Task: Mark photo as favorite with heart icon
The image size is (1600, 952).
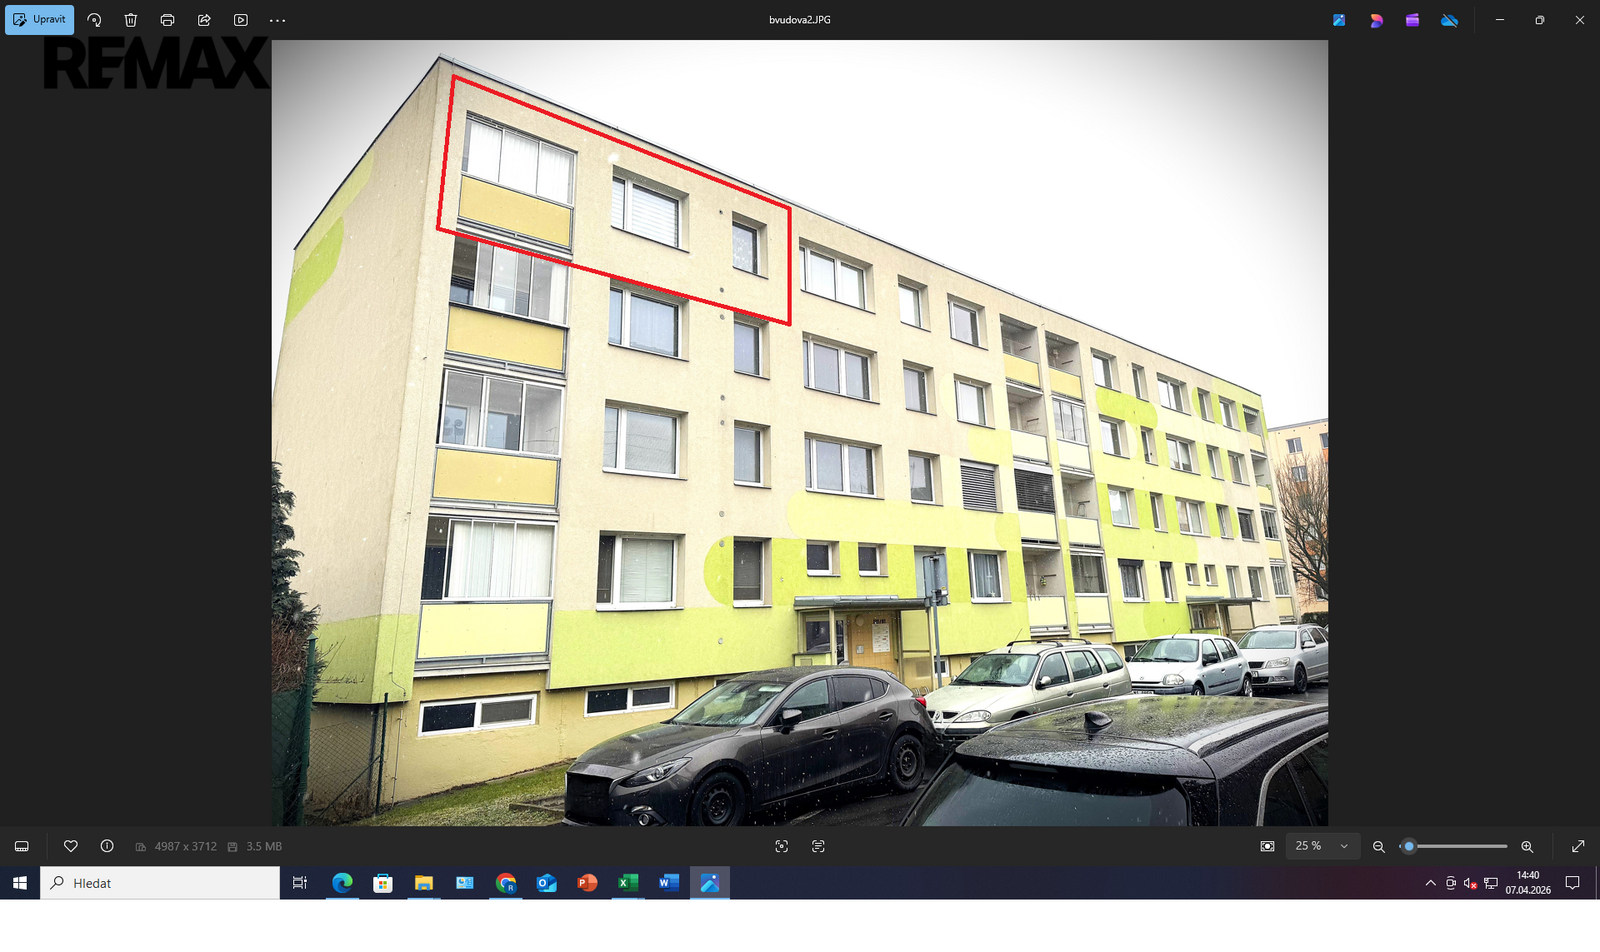Action: click(71, 846)
